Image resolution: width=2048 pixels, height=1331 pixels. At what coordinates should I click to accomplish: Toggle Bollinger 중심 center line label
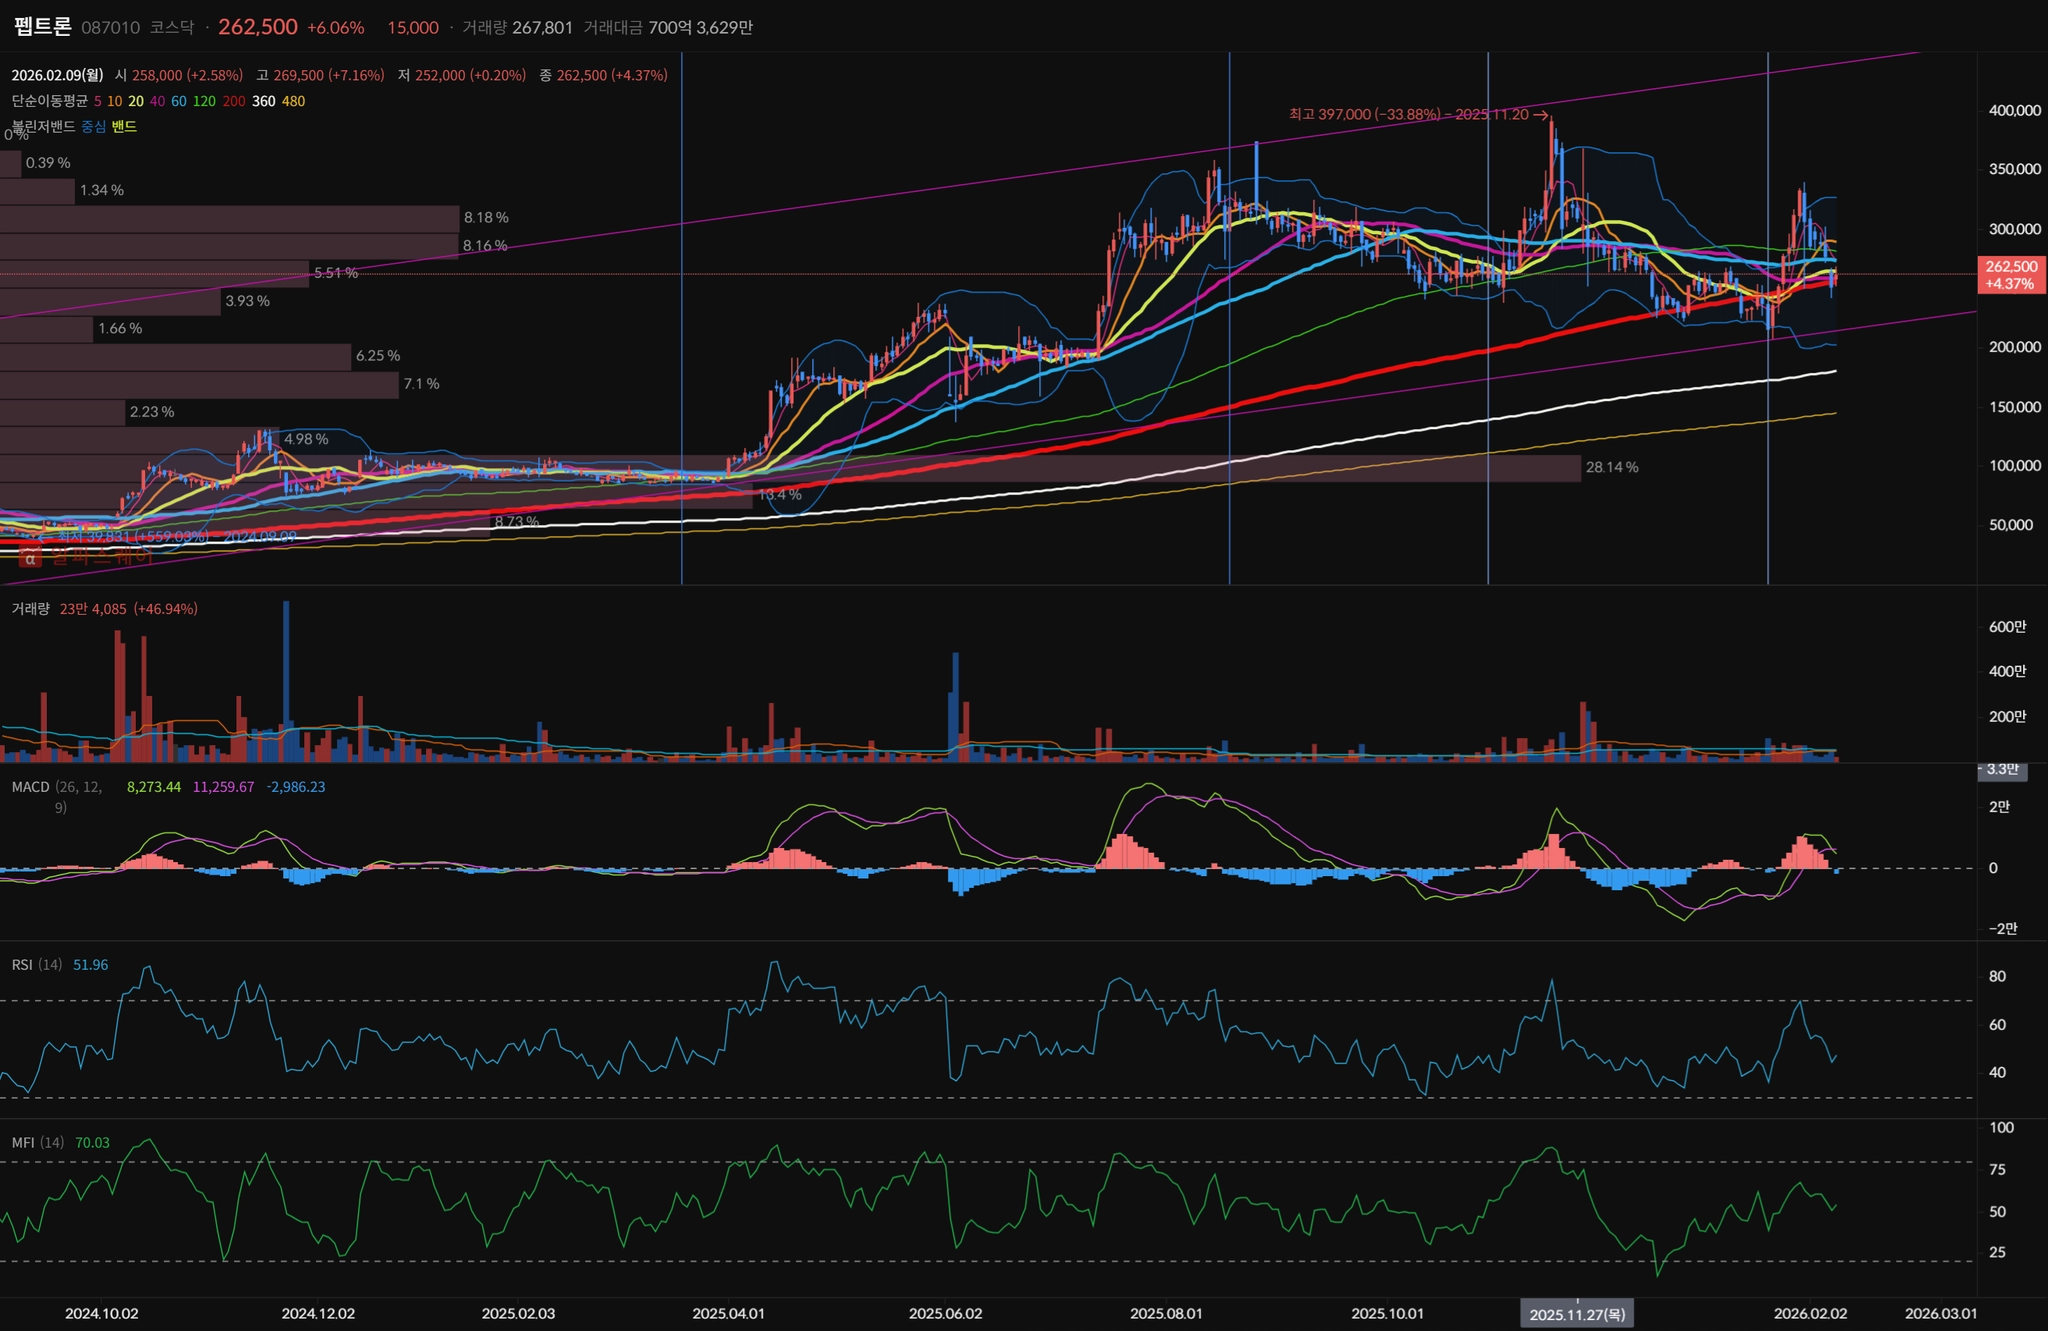(93, 126)
